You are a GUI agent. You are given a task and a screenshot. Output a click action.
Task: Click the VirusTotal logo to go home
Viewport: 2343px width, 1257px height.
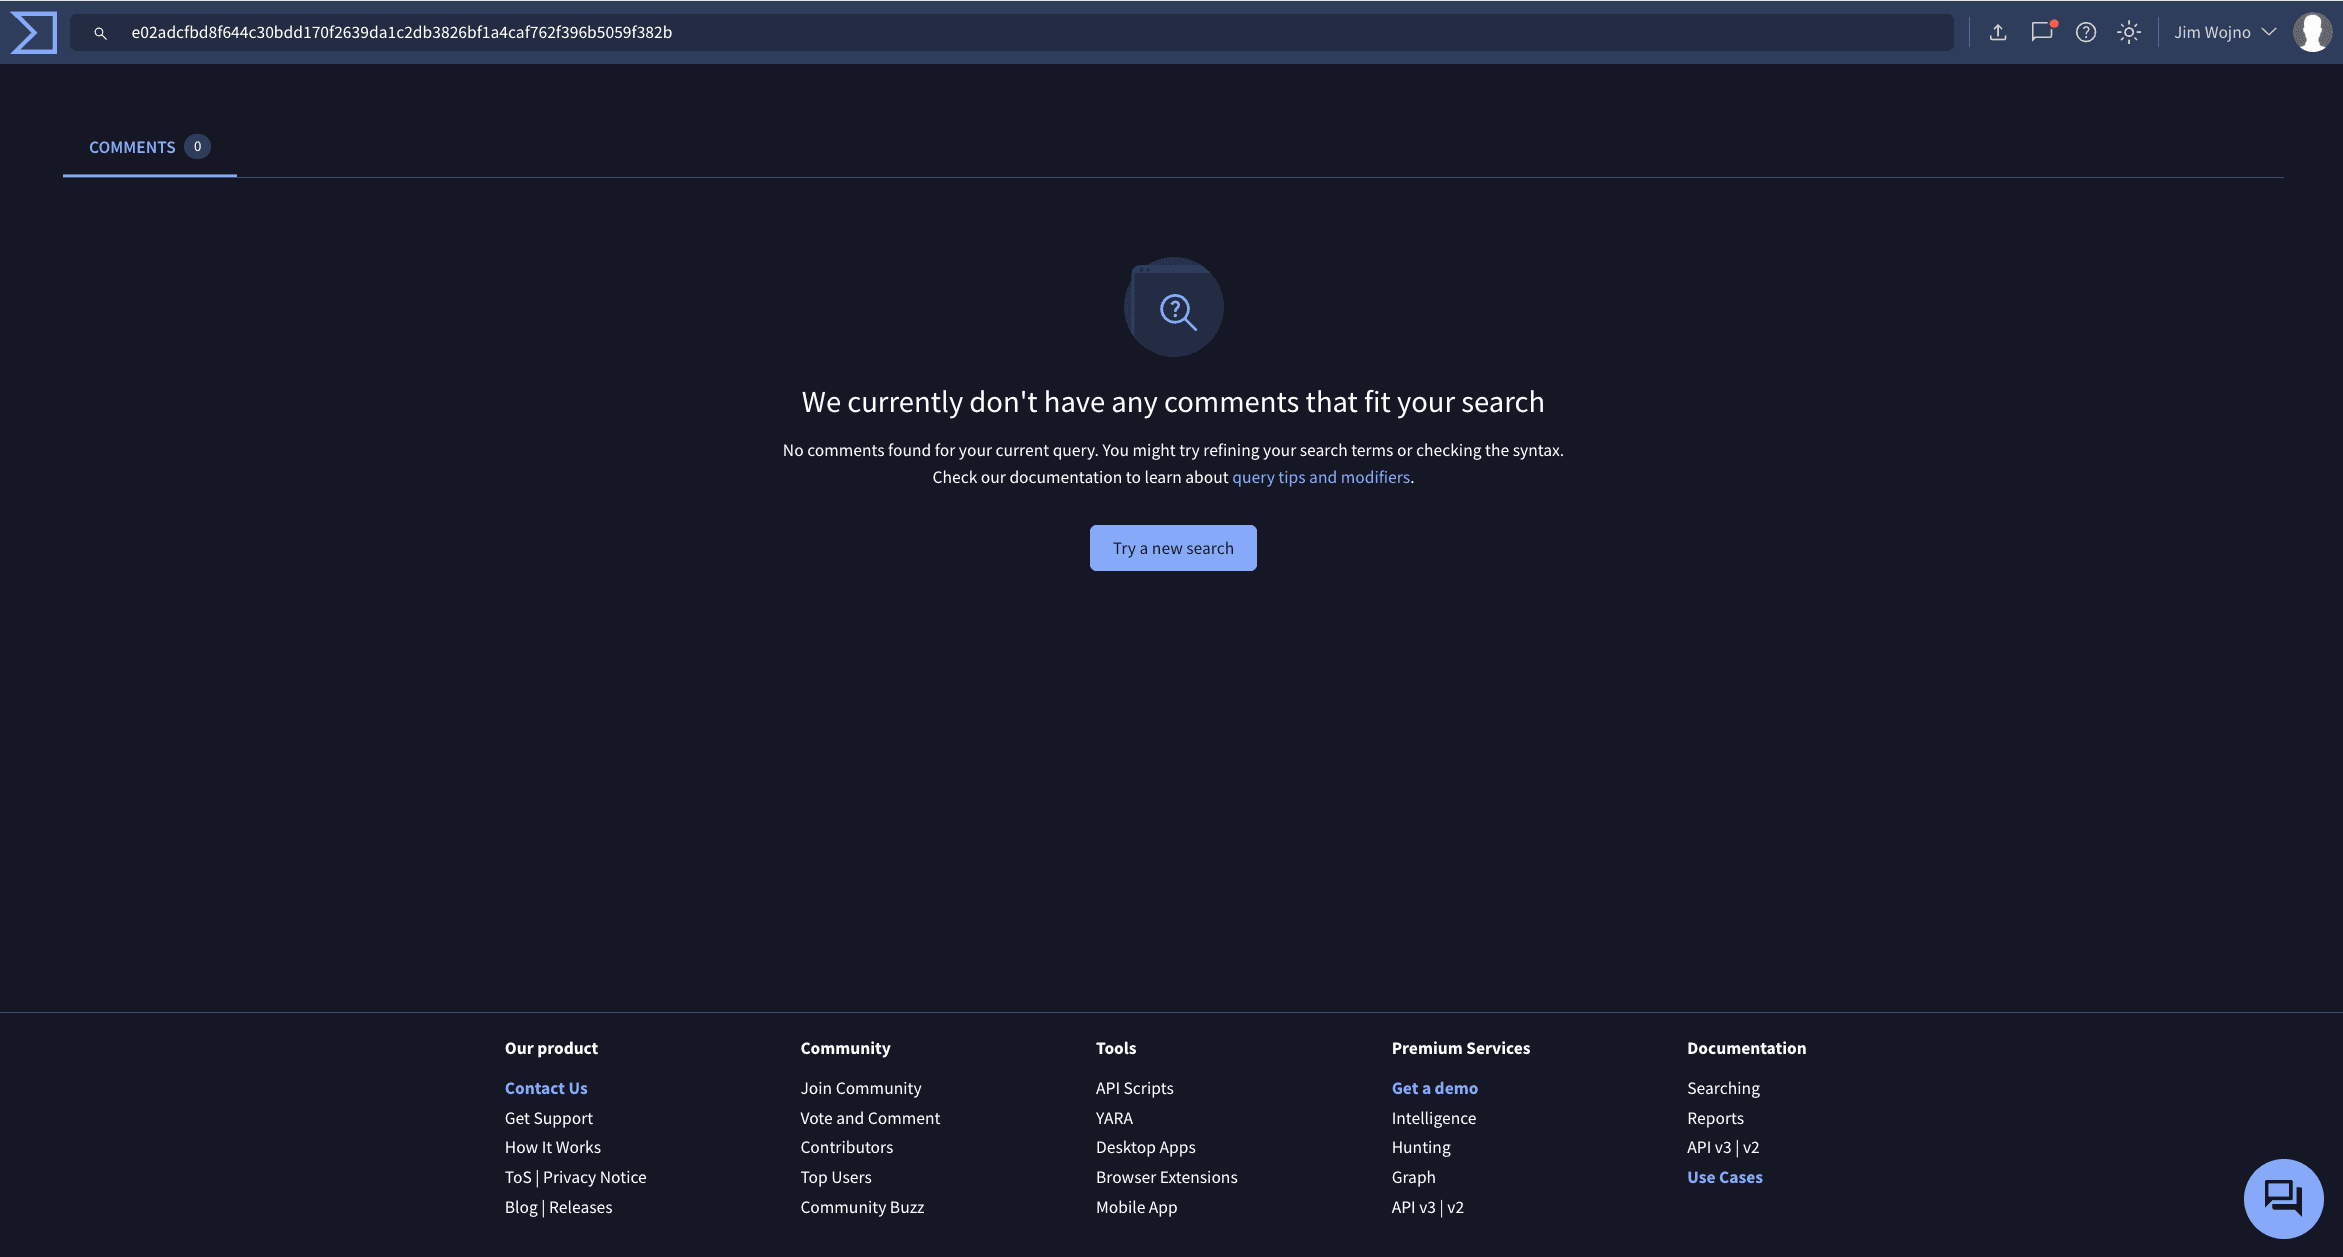(32, 31)
